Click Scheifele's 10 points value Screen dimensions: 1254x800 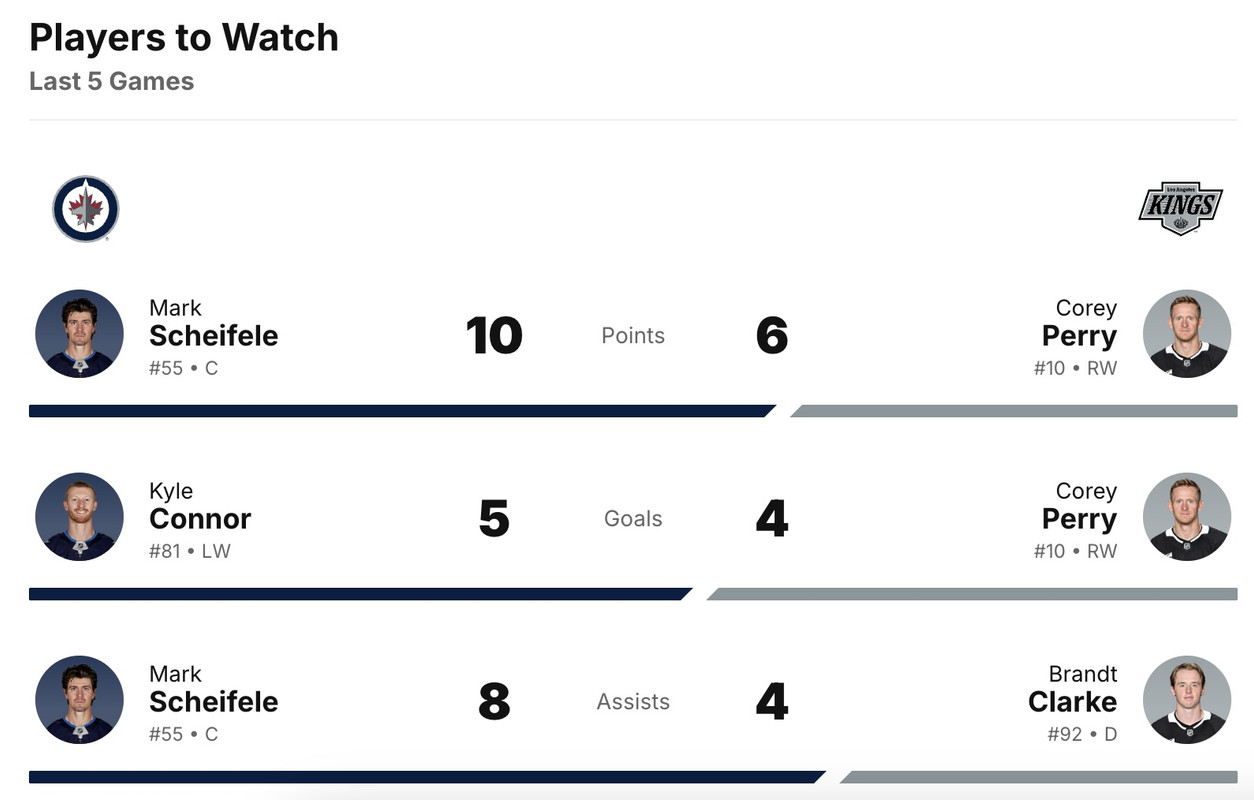click(x=494, y=336)
